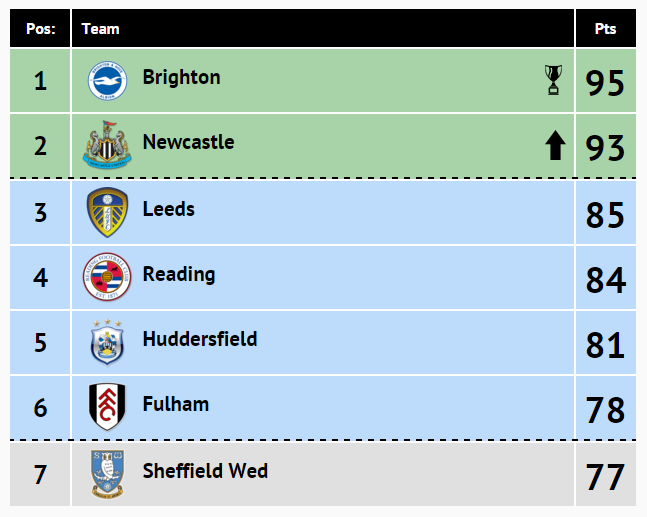Click the Fulham FC shield badge
The width and height of the screenshot is (647, 517).
click(x=107, y=407)
